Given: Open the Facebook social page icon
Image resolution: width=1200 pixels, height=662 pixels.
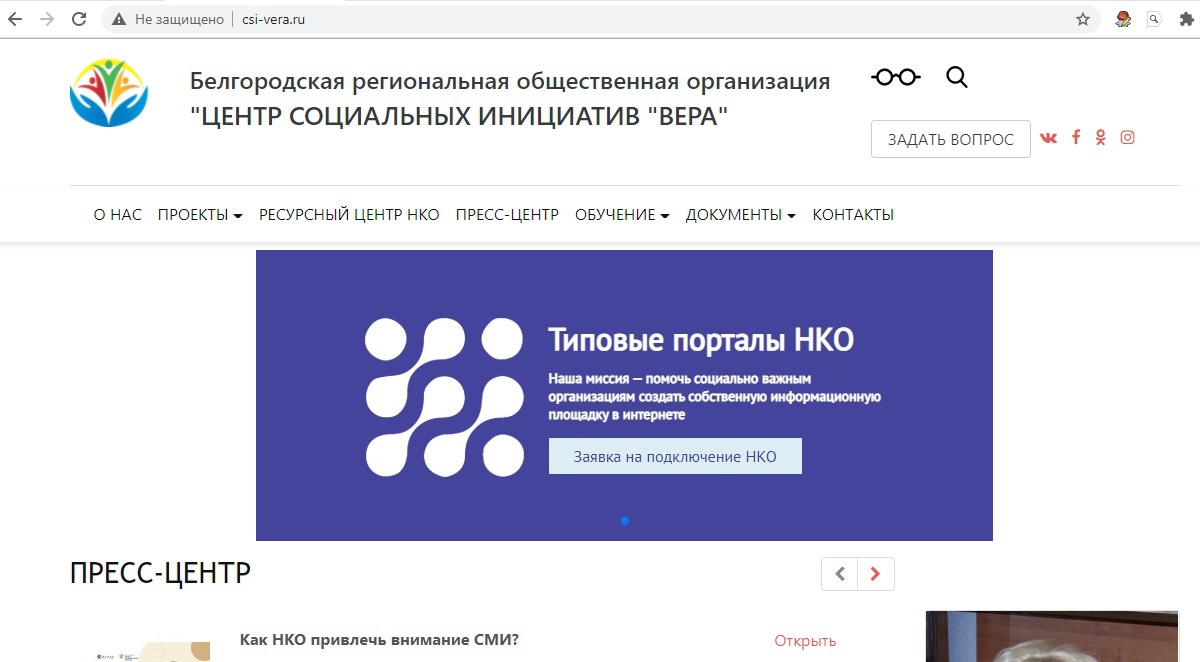Looking at the screenshot, I should [1076, 137].
